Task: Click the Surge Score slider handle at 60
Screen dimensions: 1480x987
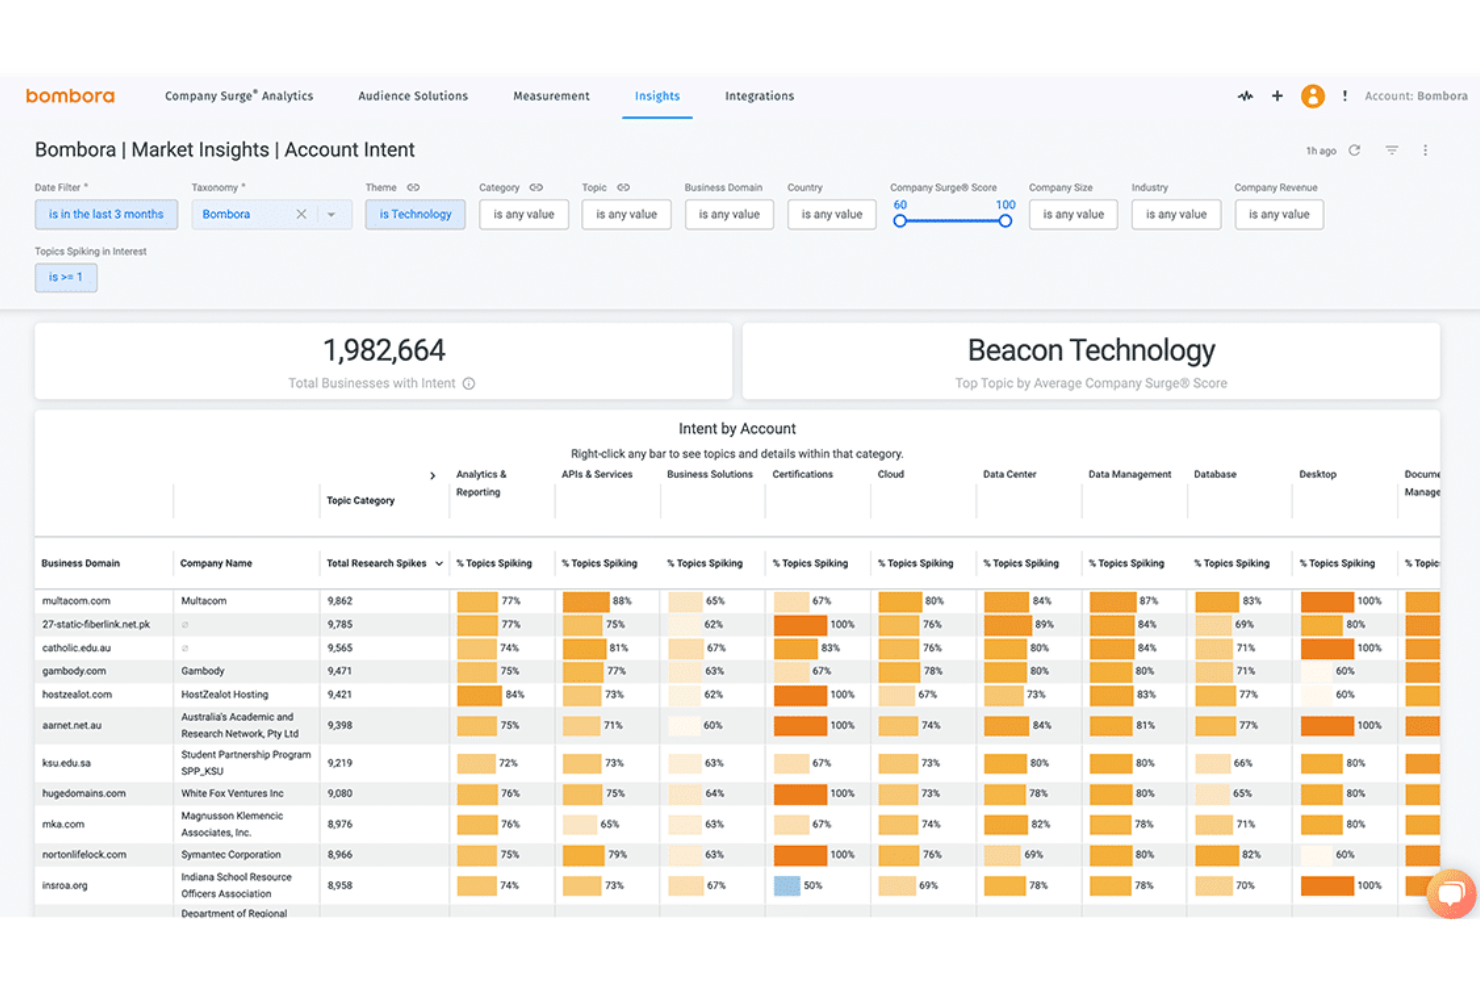Action: 900,221
